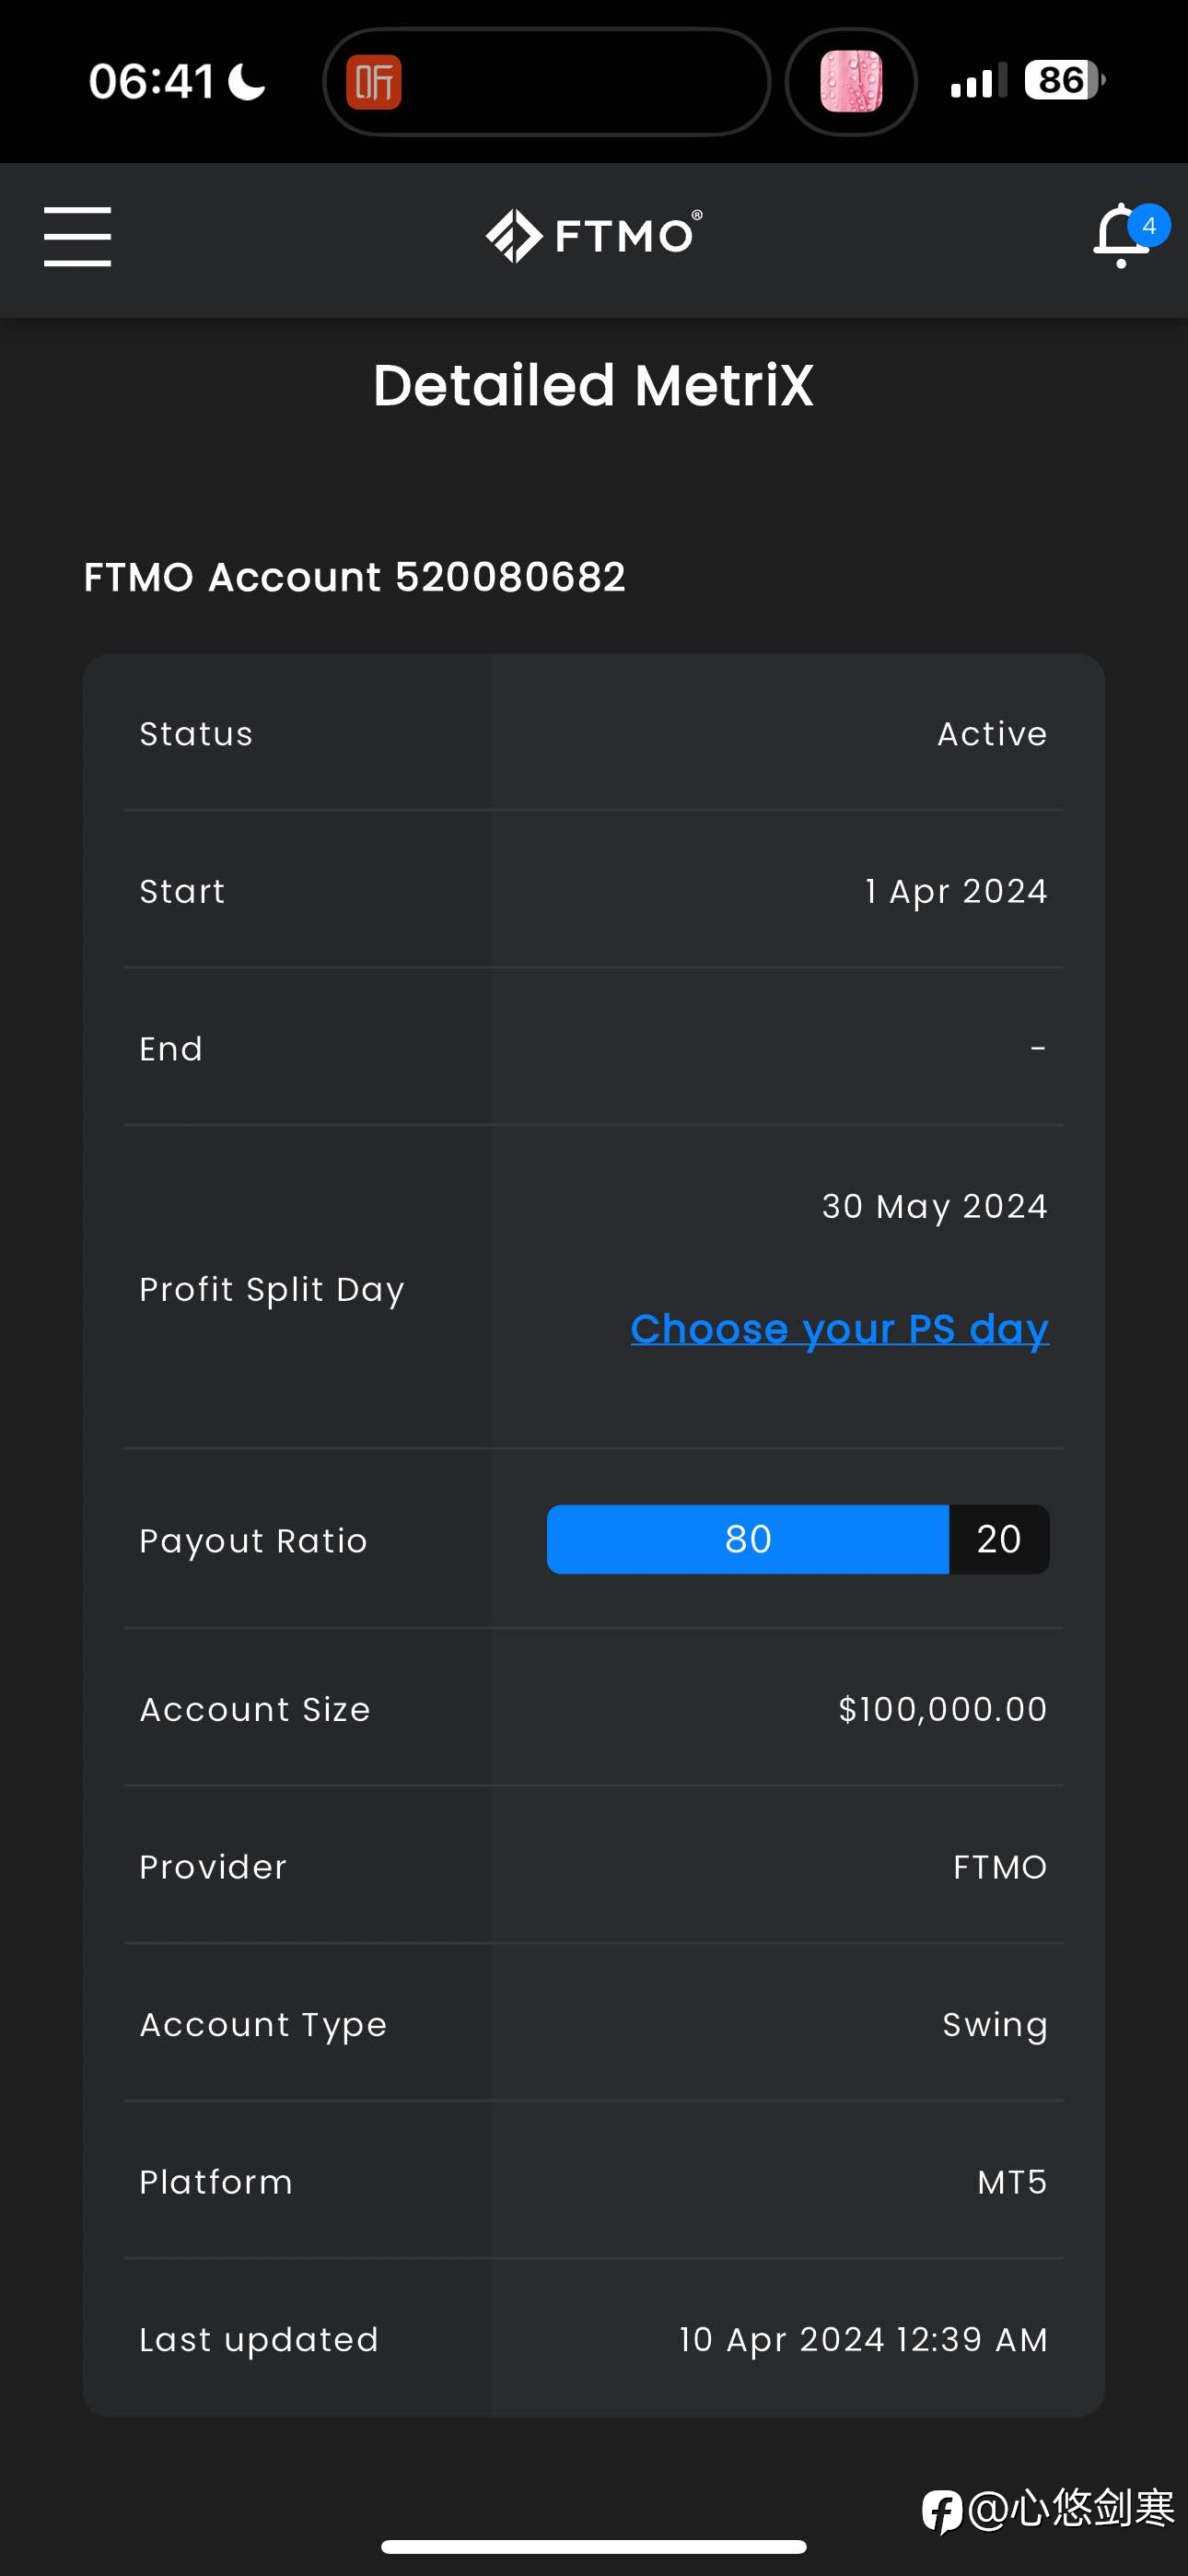Open the notifications bell

[1122, 237]
